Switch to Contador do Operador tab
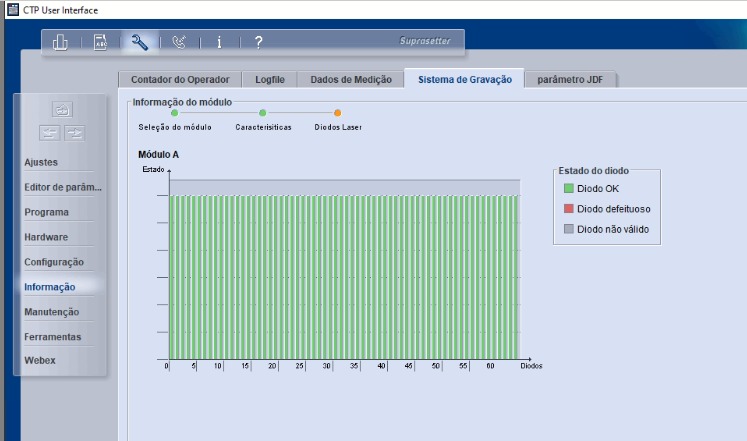 point(180,79)
